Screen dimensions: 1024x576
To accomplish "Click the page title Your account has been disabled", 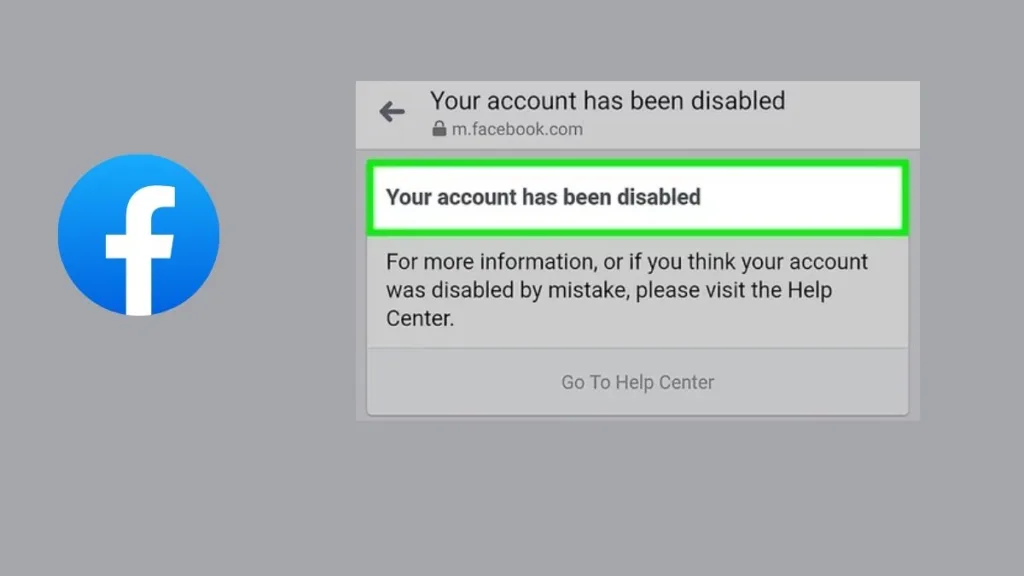I will (607, 101).
